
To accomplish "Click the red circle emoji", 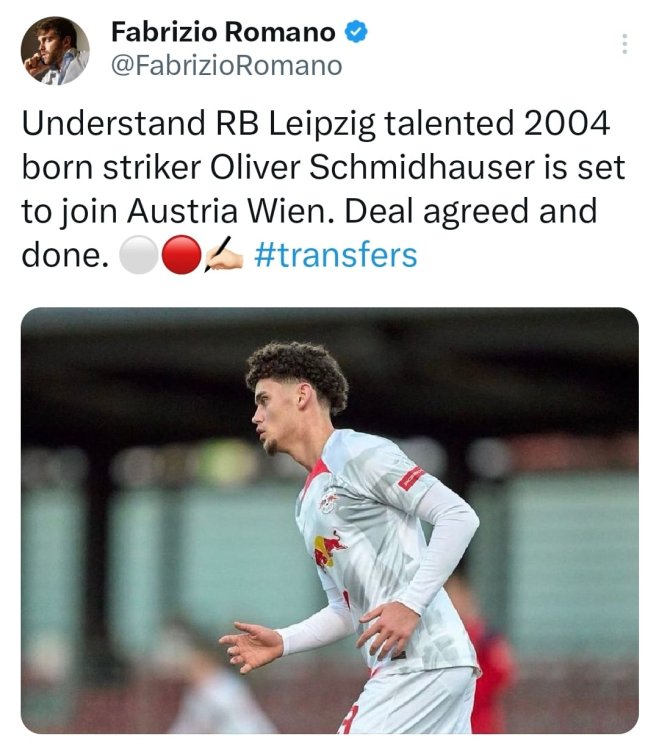I will pos(180,256).
